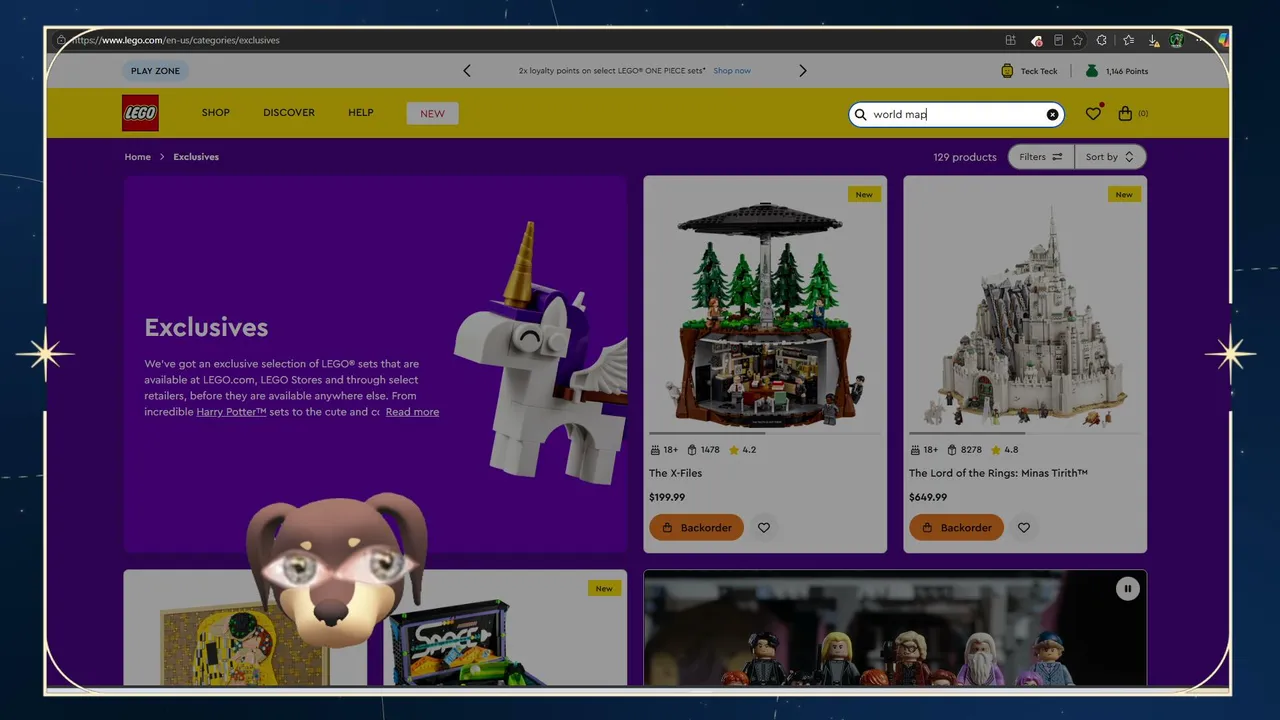Open The Lord of the Rings: Minas Tirith title

(998, 473)
